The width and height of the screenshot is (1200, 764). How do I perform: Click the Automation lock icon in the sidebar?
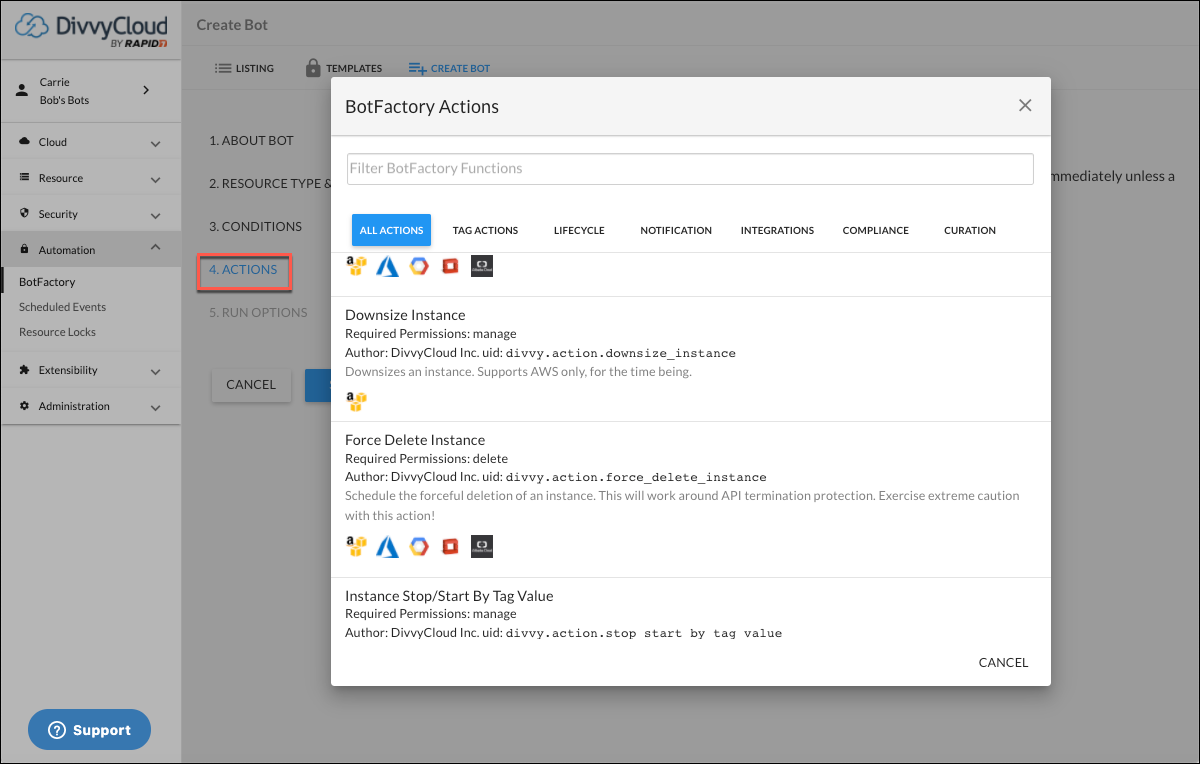click(25, 250)
